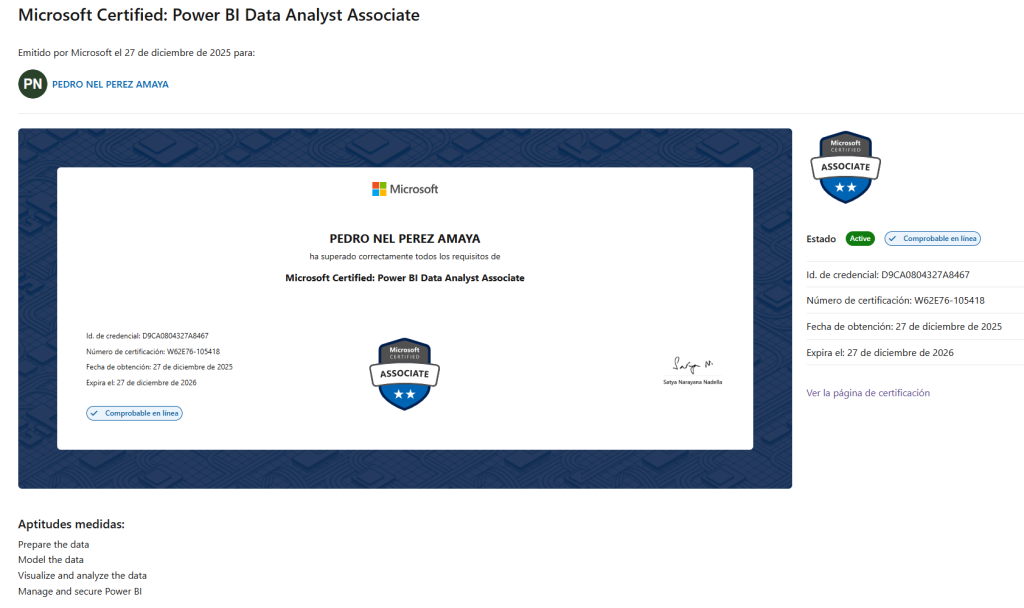
Task: Click the Manage and secure Power BI skill
Action: click(80, 592)
